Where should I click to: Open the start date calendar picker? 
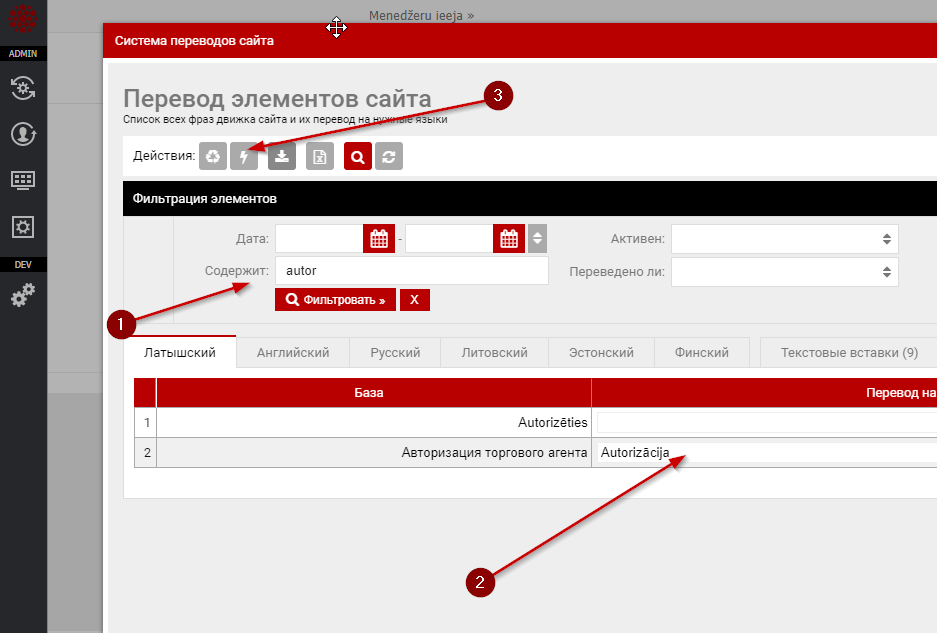[x=378, y=239]
